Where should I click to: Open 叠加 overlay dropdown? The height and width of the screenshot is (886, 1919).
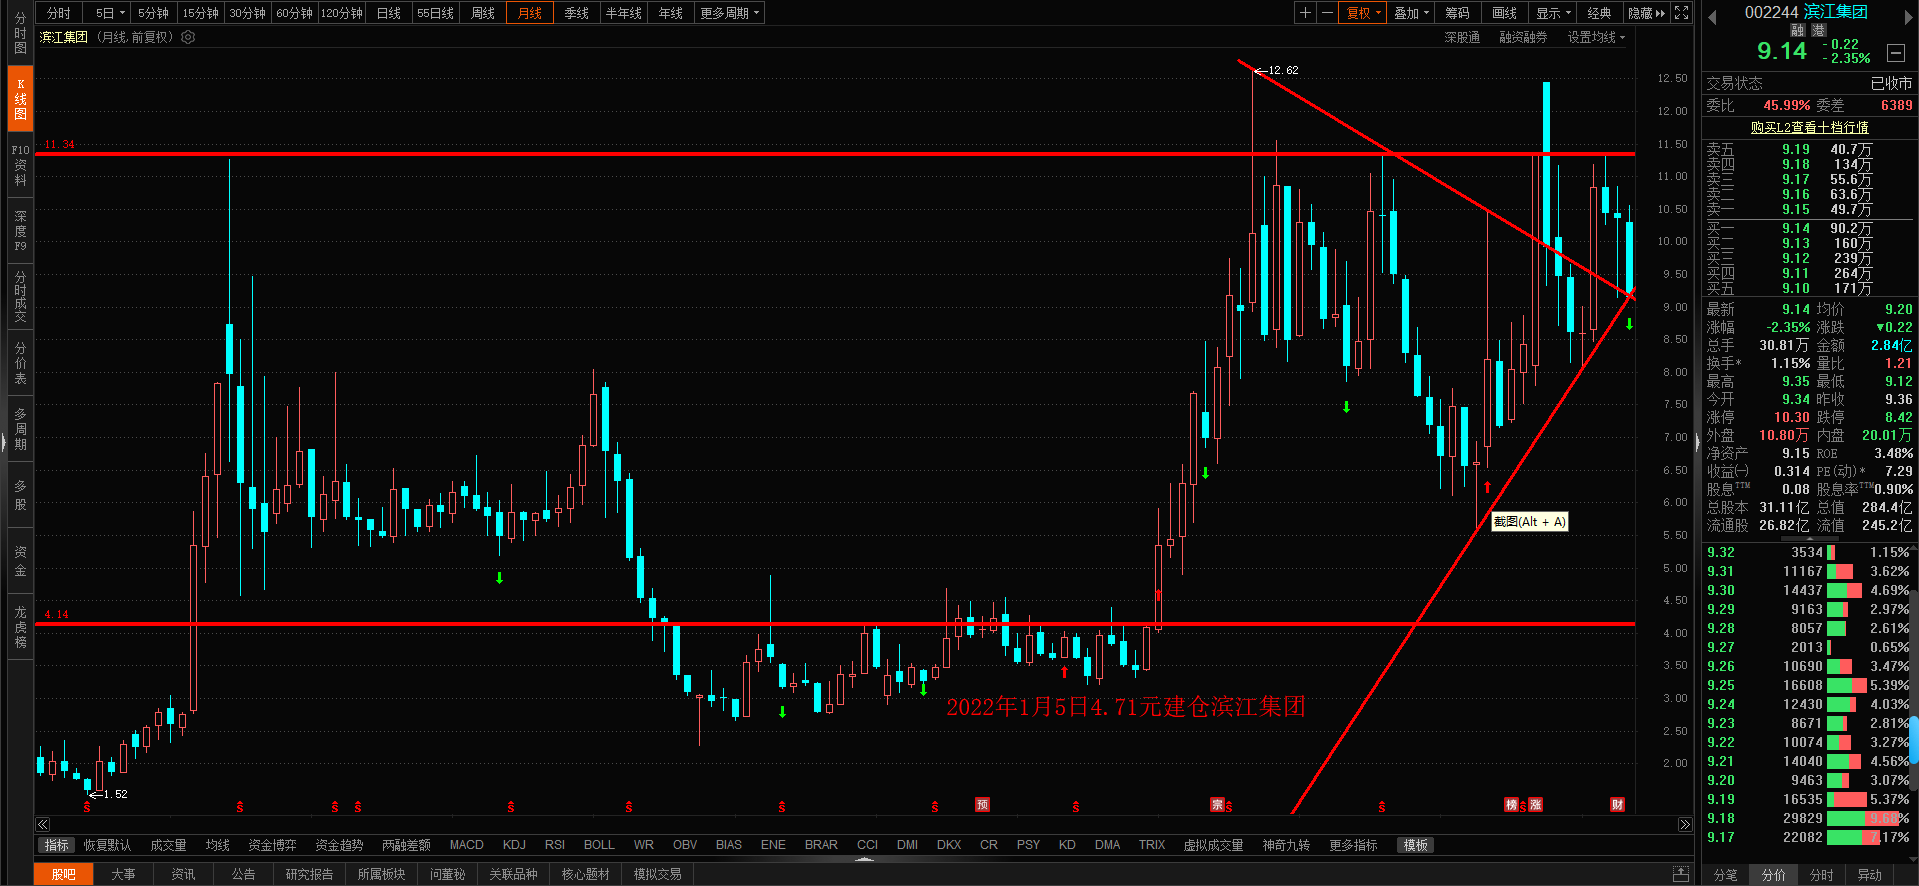(x=1410, y=13)
